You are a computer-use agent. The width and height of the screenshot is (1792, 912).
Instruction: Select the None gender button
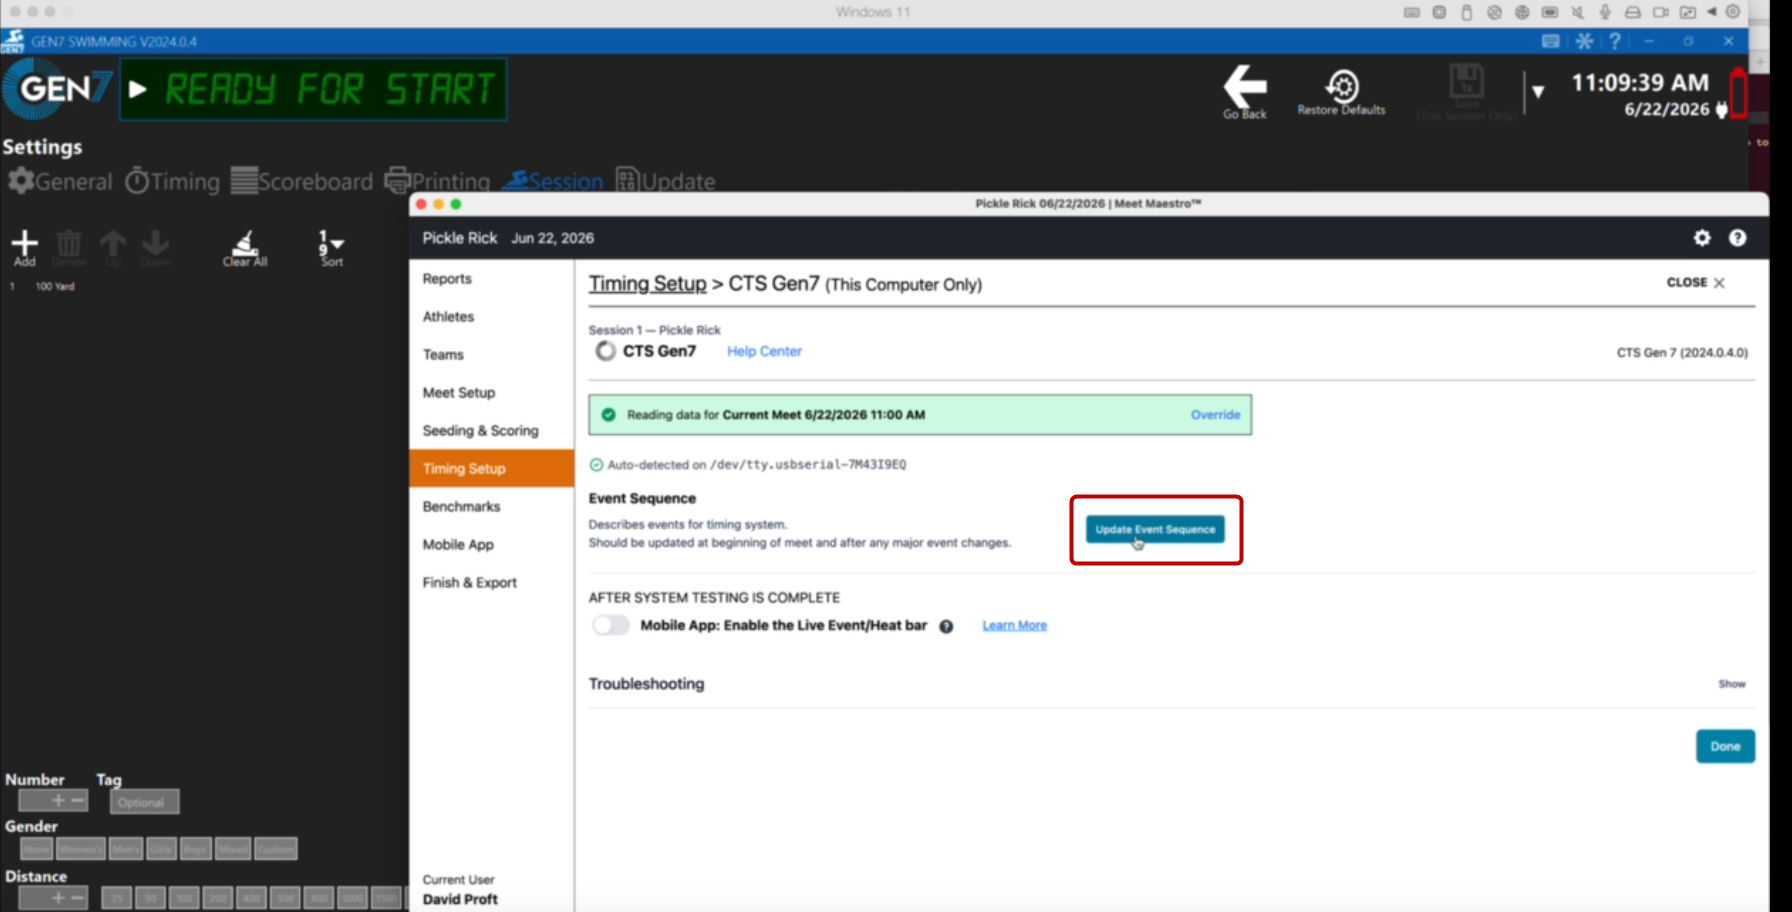coord(36,849)
